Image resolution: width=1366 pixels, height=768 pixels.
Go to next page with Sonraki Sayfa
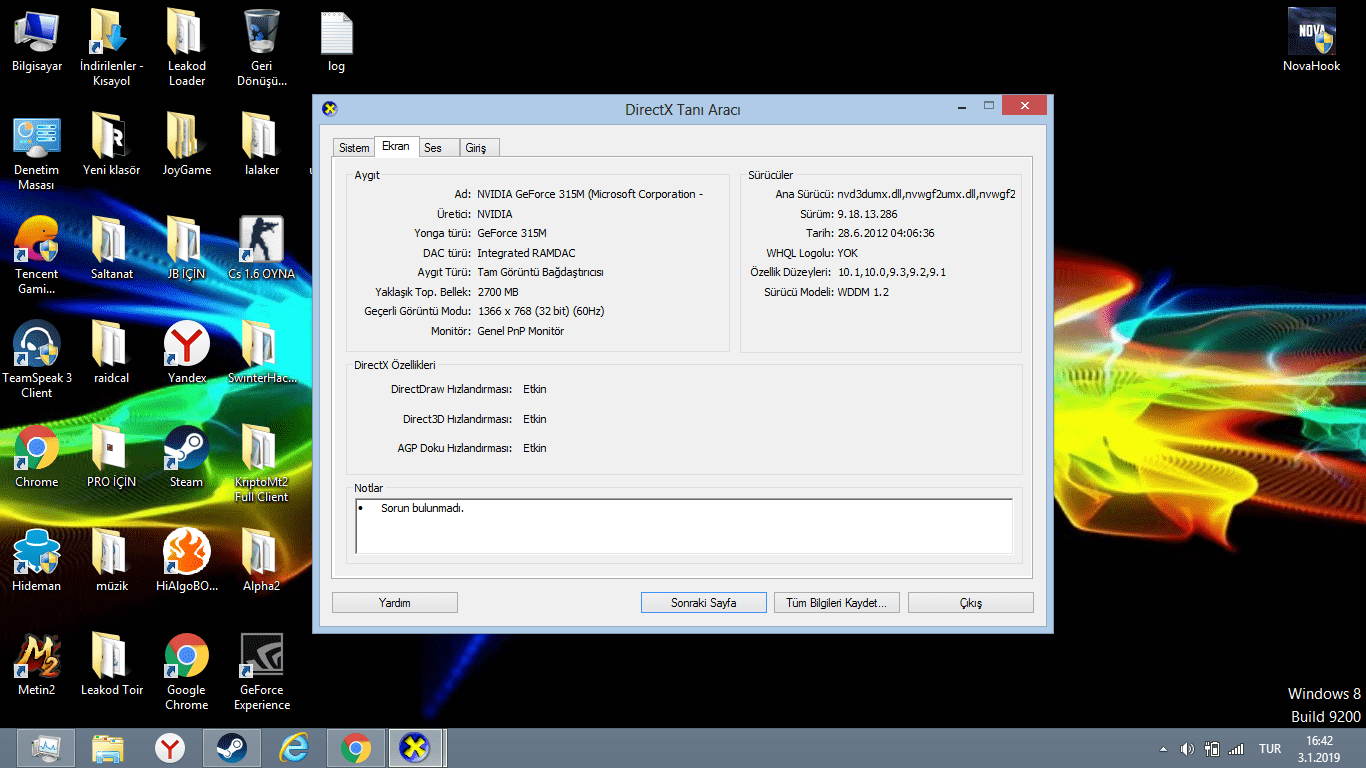[704, 603]
